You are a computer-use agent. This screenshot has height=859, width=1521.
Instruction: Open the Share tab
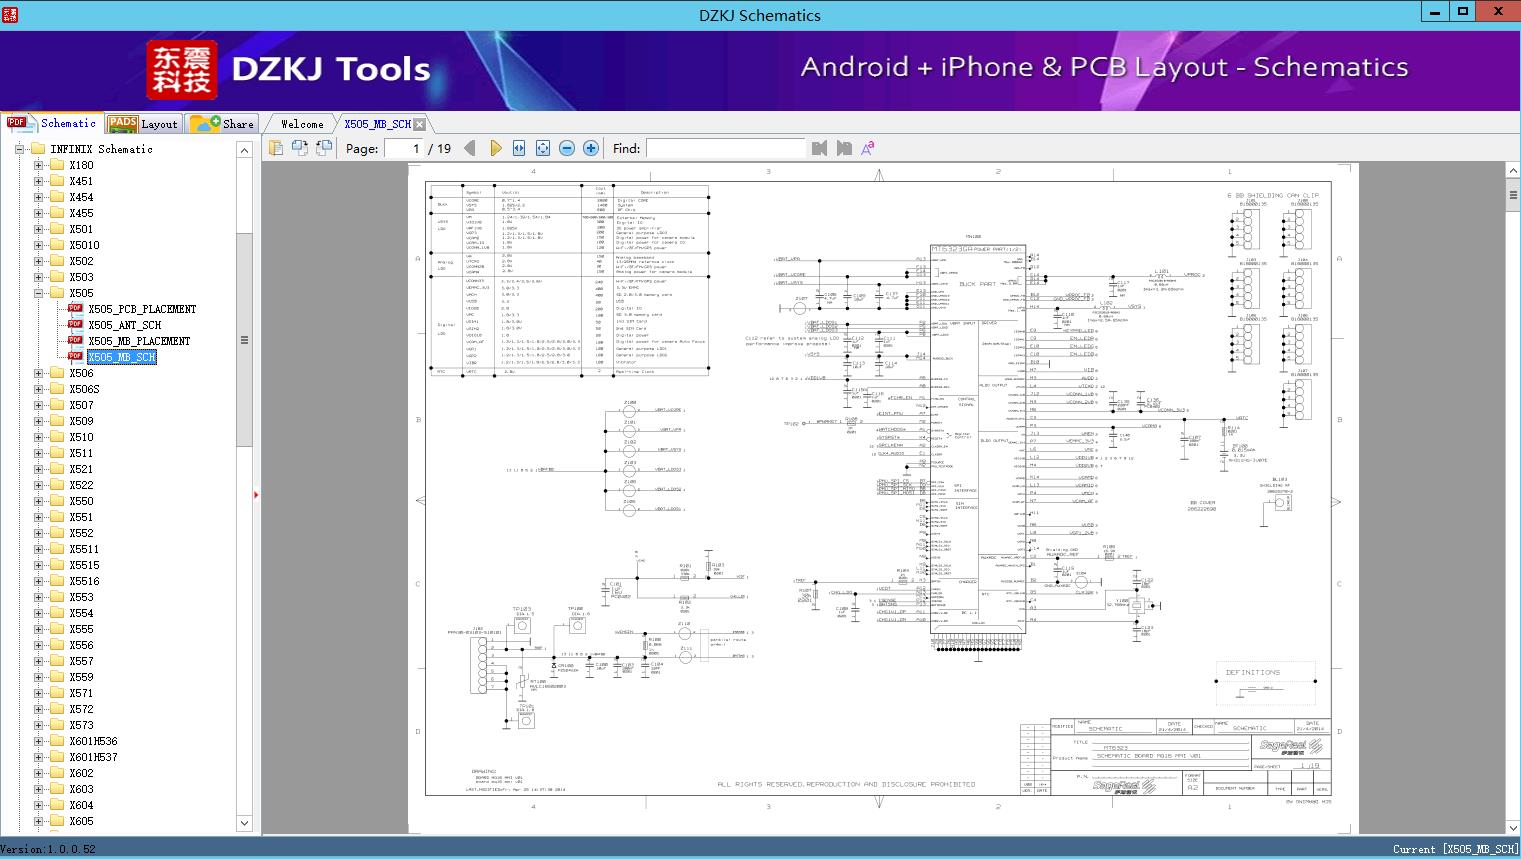click(x=223, y=124)
